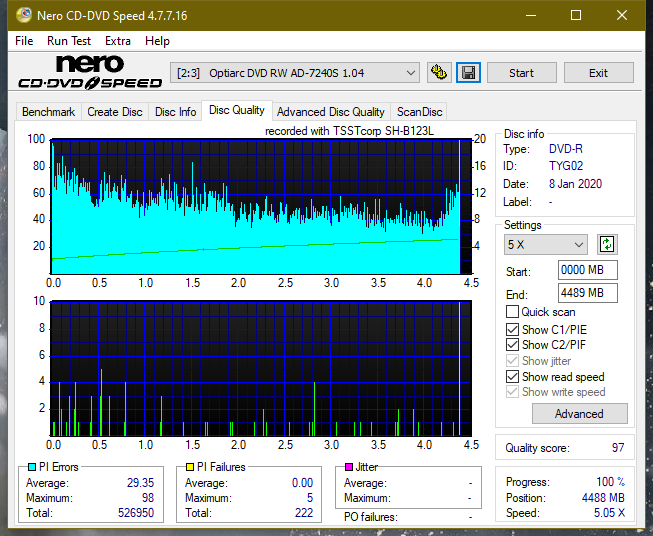This screenshot has height=536, width=653.
Task: Click the Position value 4488 MB
Action: [x=603, y=498]
